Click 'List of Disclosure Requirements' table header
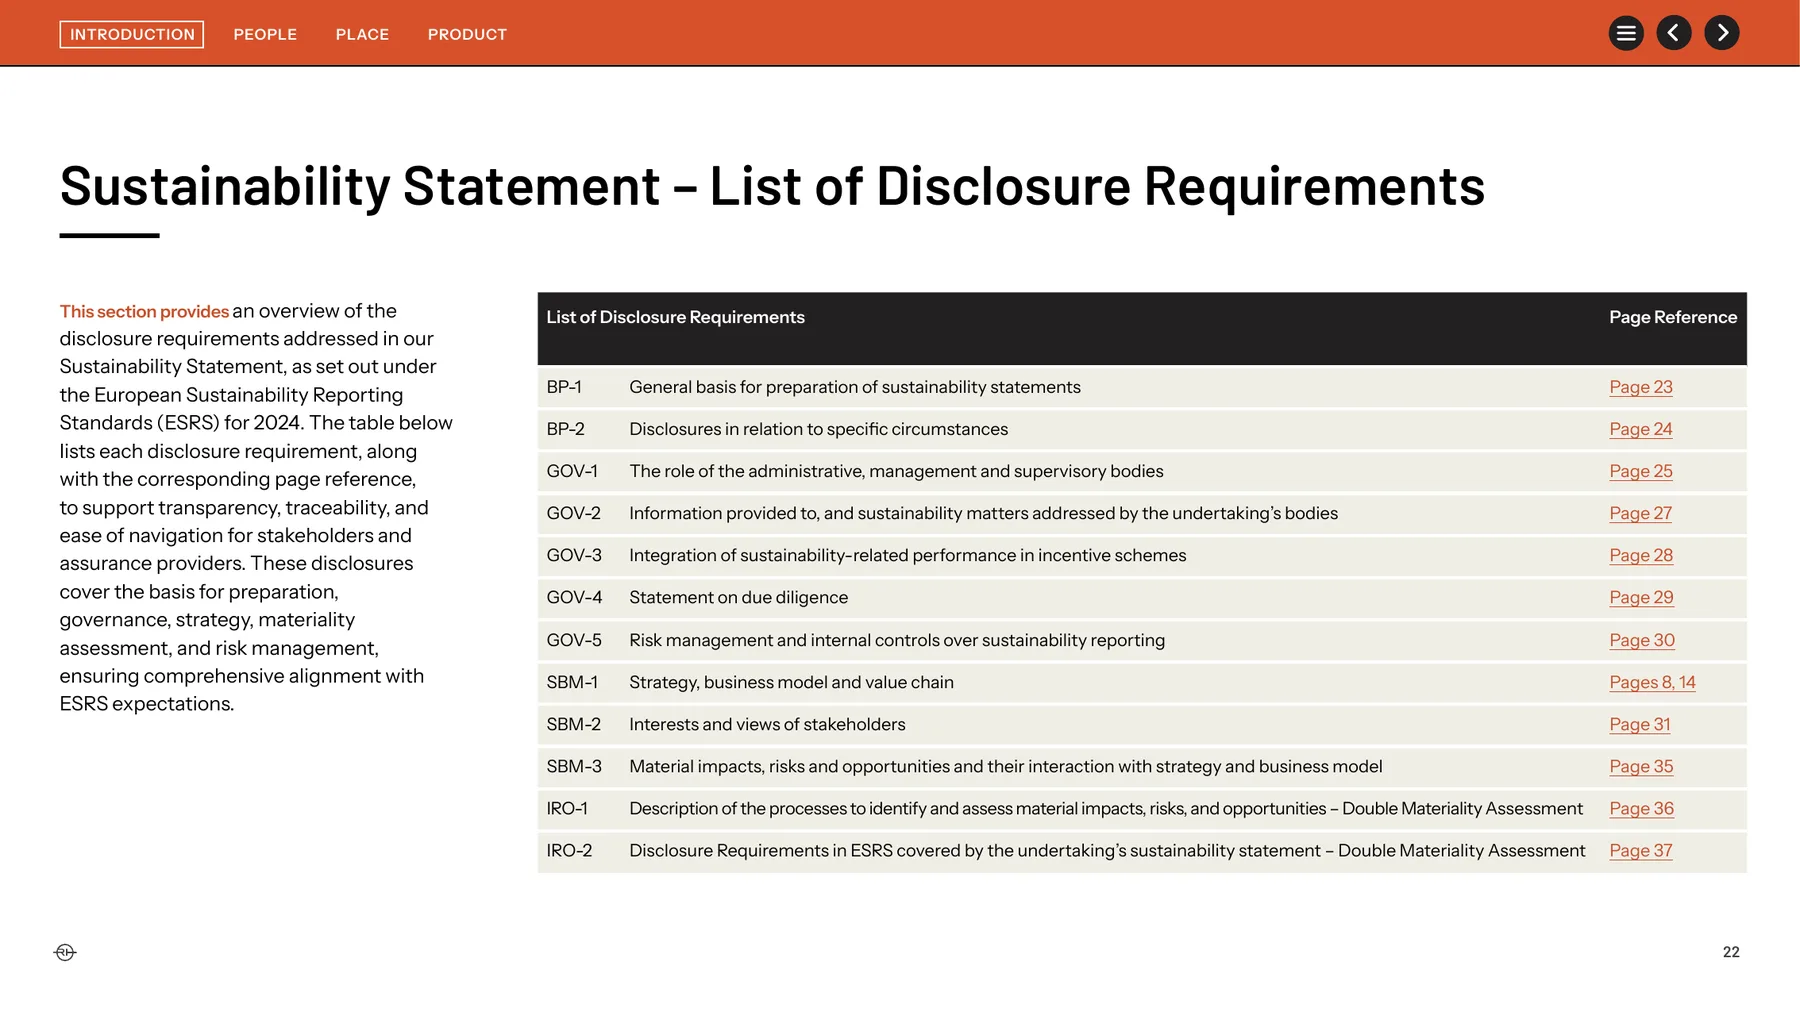 tap(675, 317)
